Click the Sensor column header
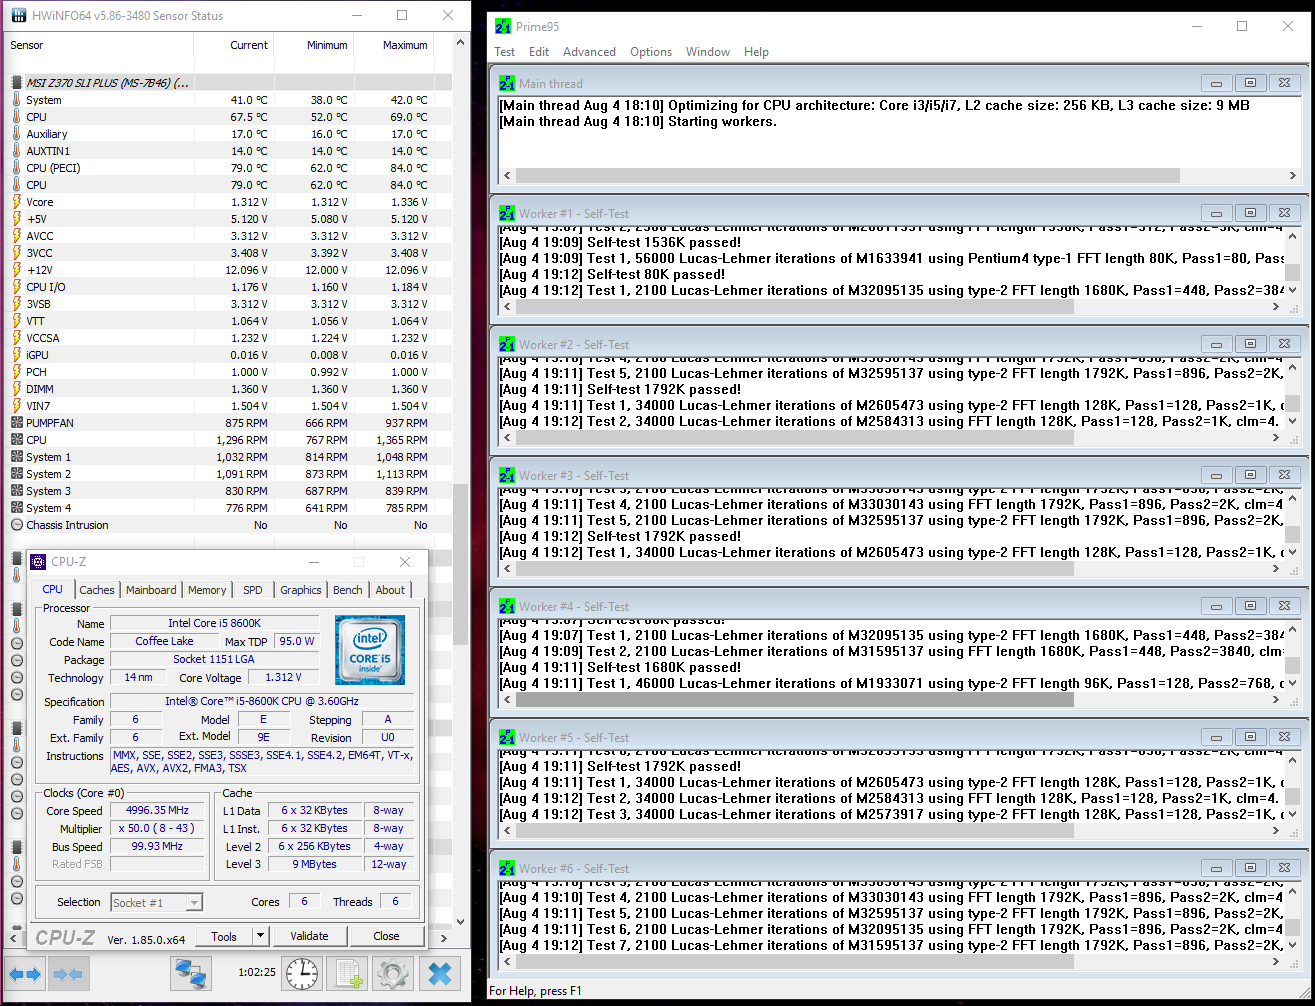 tap(100, 45)
